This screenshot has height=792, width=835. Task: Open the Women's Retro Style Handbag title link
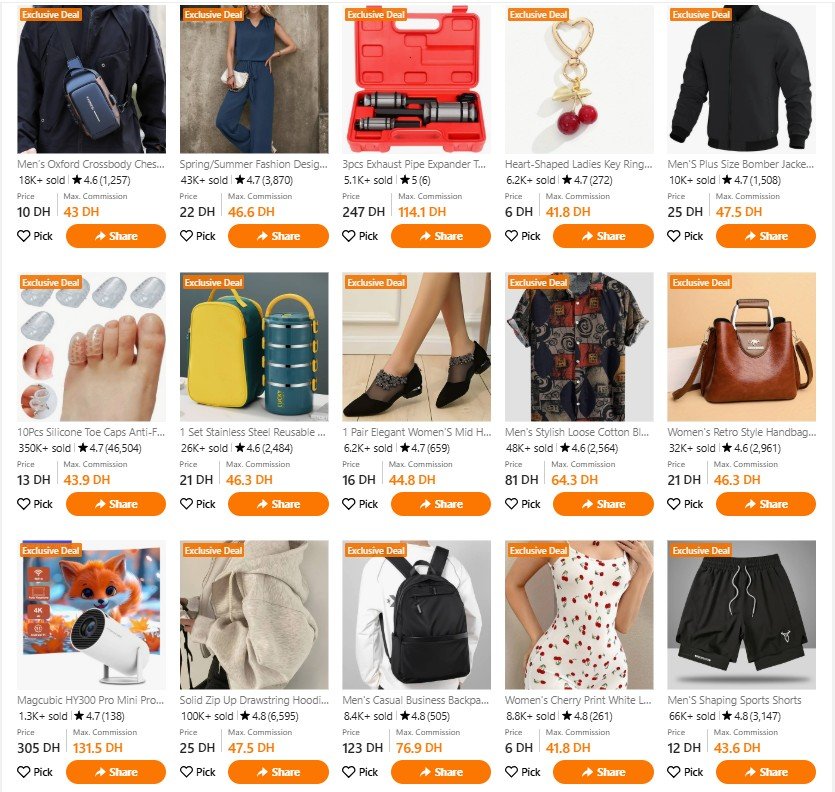click(x=741, y=432)
